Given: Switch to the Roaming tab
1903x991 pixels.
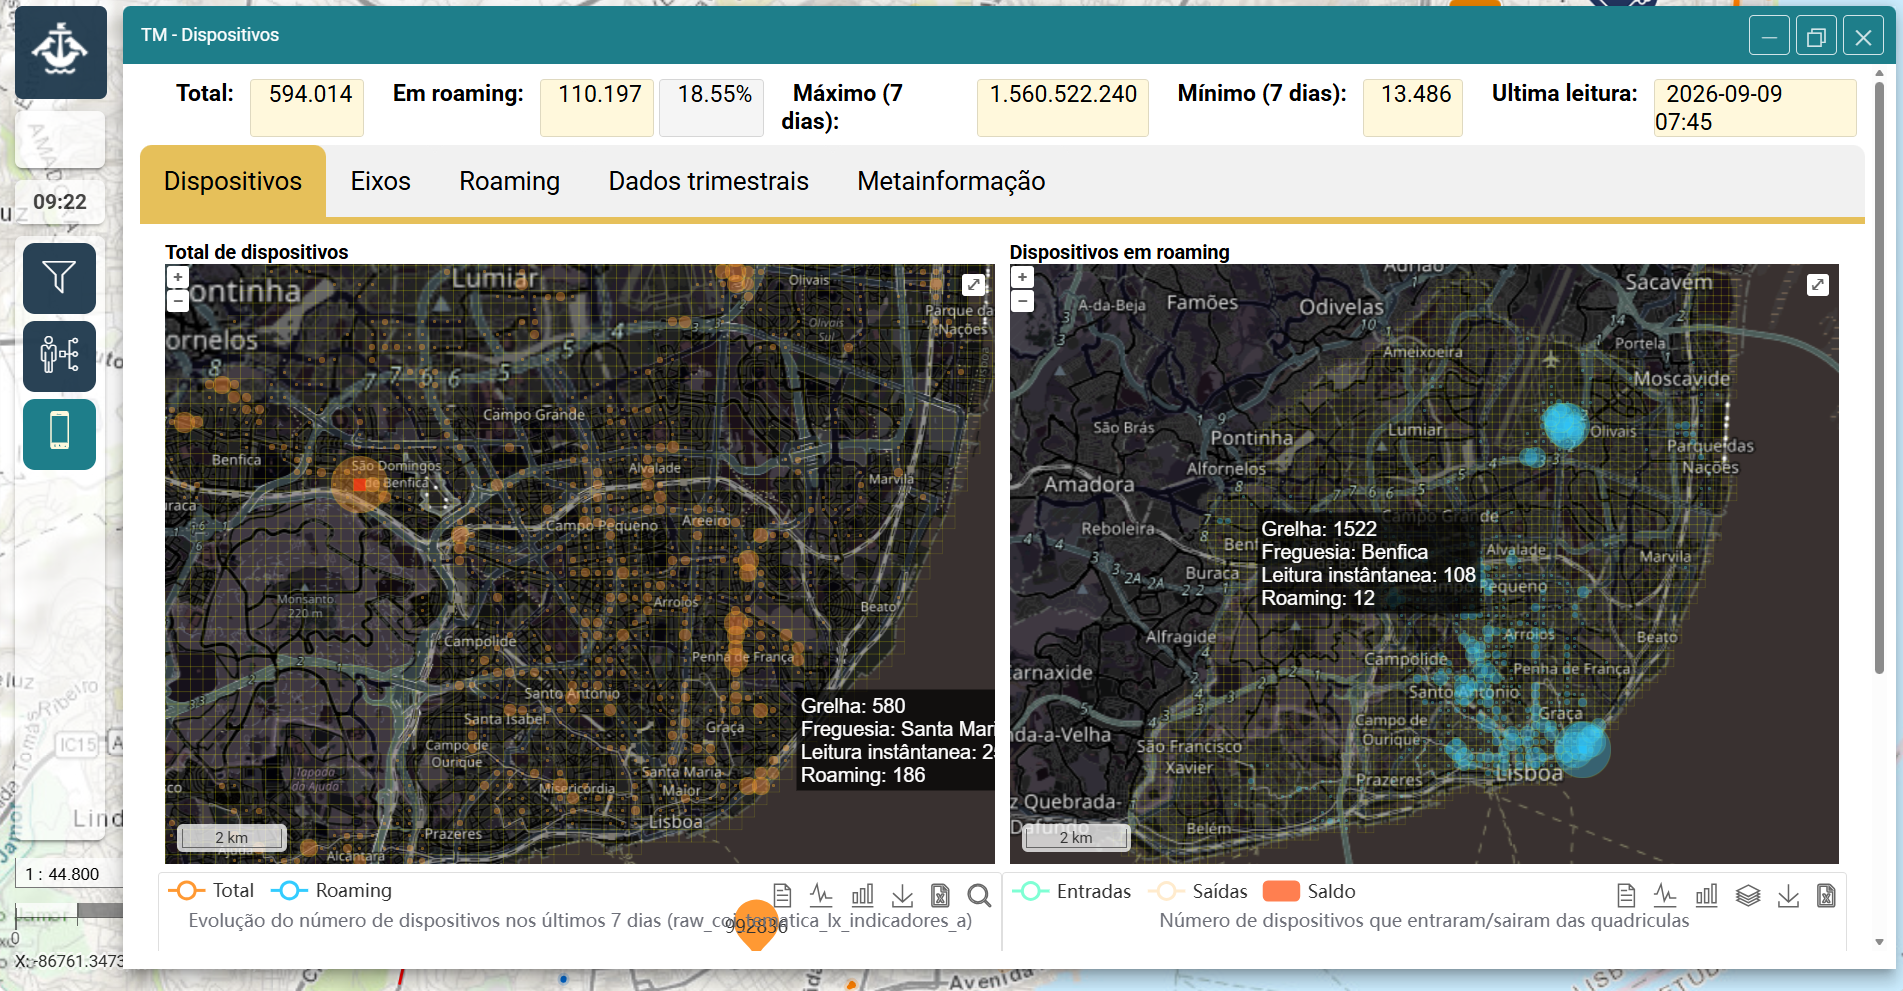Looking at the screenshot, I should (x=510, y=181).
